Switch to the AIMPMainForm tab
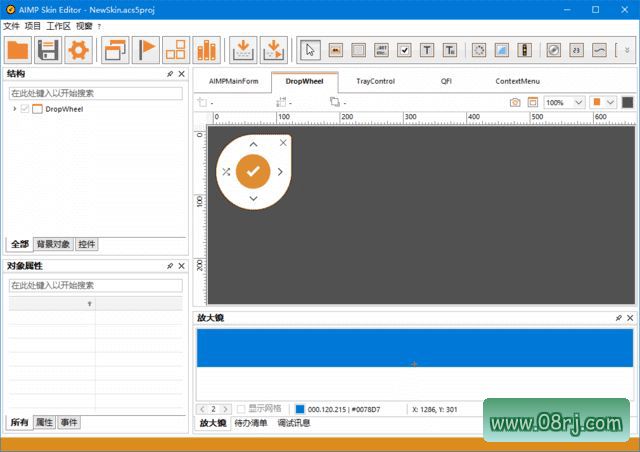640x452 pixels. [x=233, y=81]
